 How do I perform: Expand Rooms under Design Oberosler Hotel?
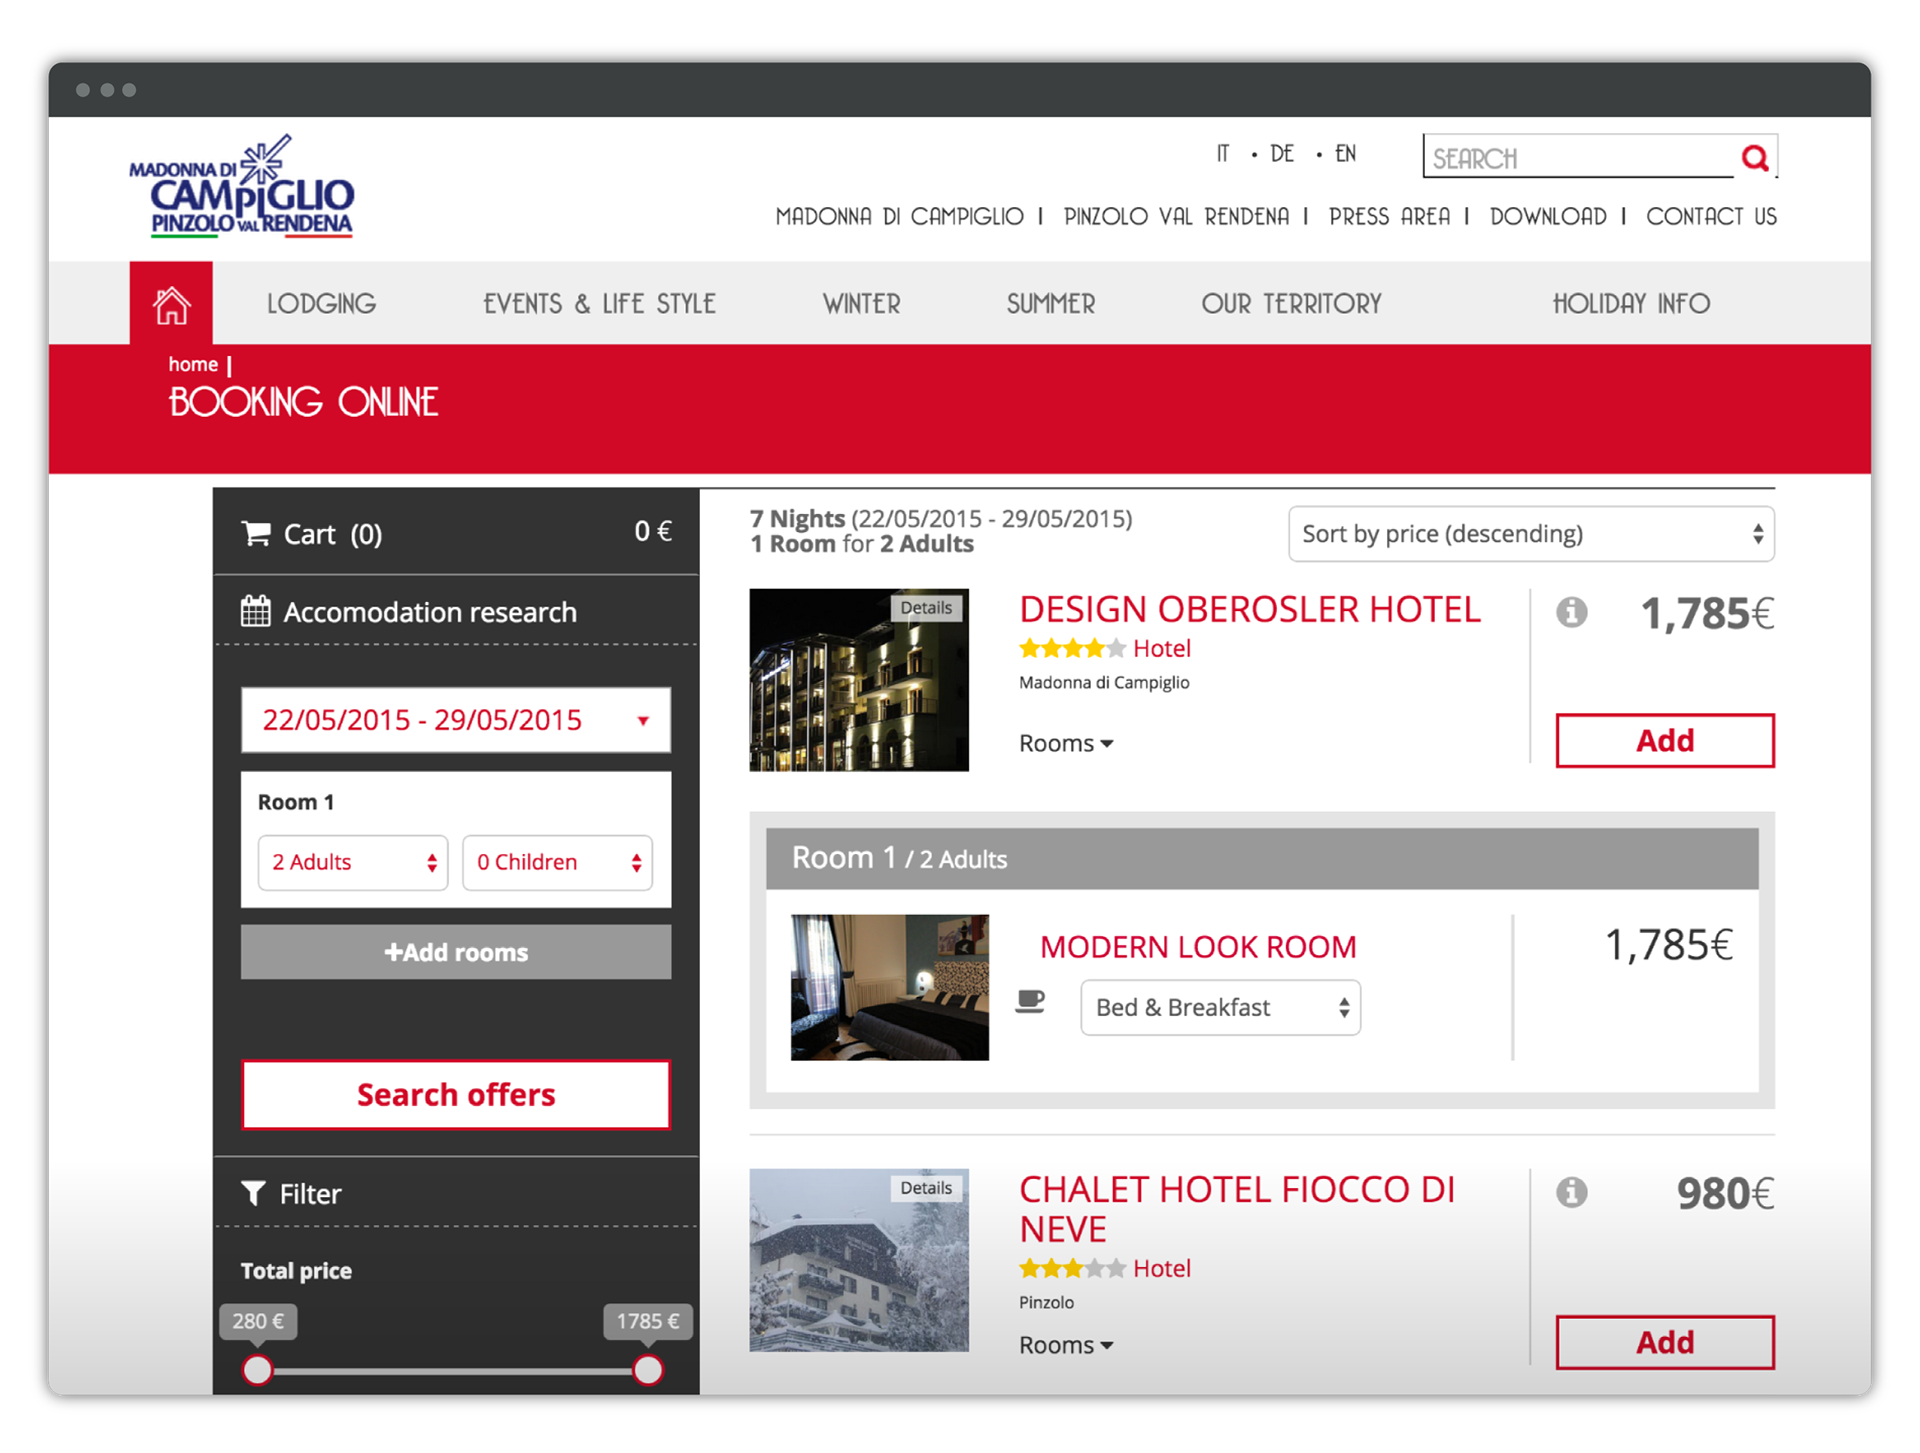(1066, 743)
